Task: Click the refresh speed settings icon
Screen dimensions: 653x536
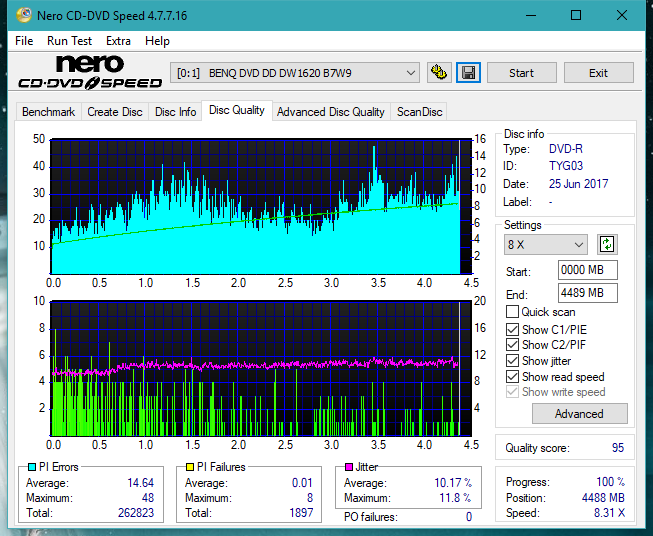Action: click(x=607, y=244)
